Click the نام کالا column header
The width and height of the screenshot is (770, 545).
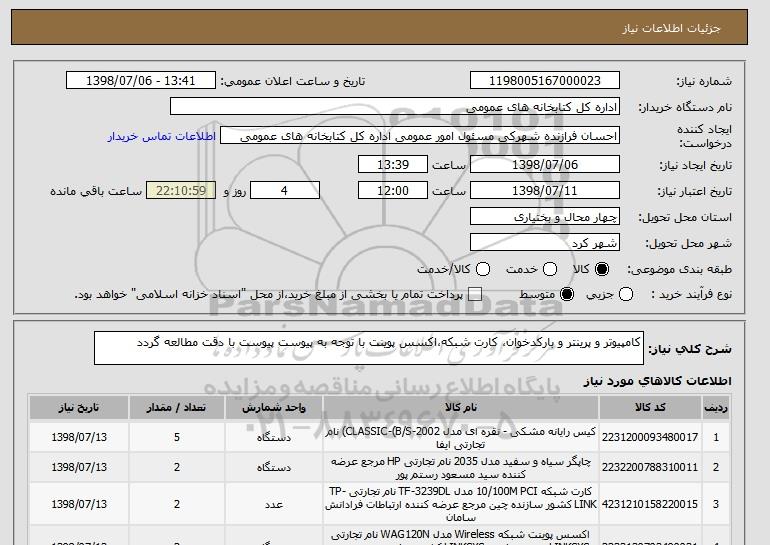coord(461,408)
